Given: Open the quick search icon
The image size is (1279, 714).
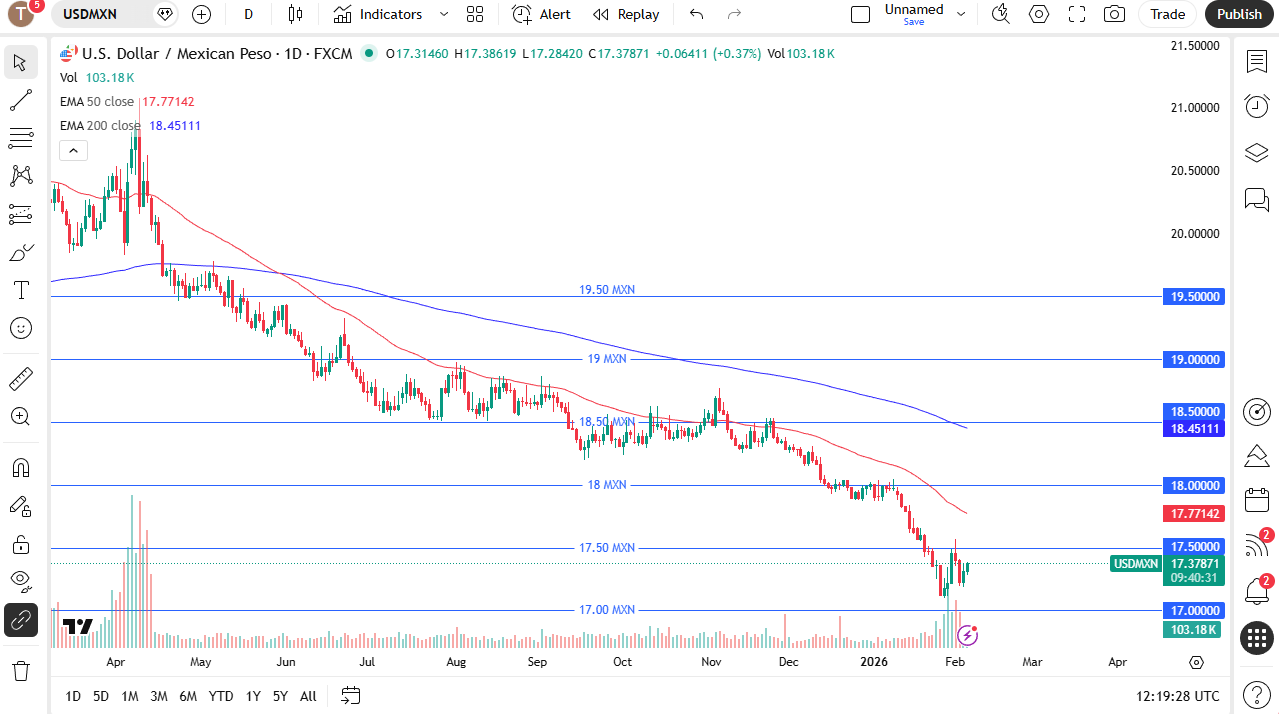Looking at the screenshot, I should click(x=1000, y=14).
